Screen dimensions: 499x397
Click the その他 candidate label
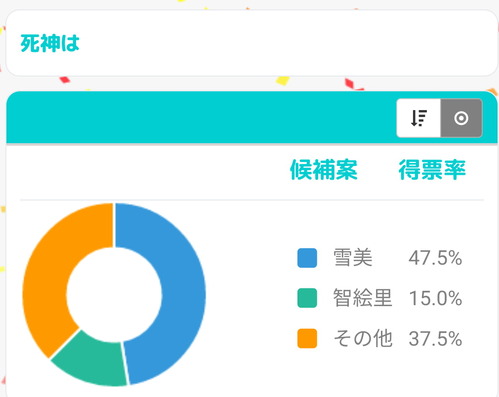[363, 338]
